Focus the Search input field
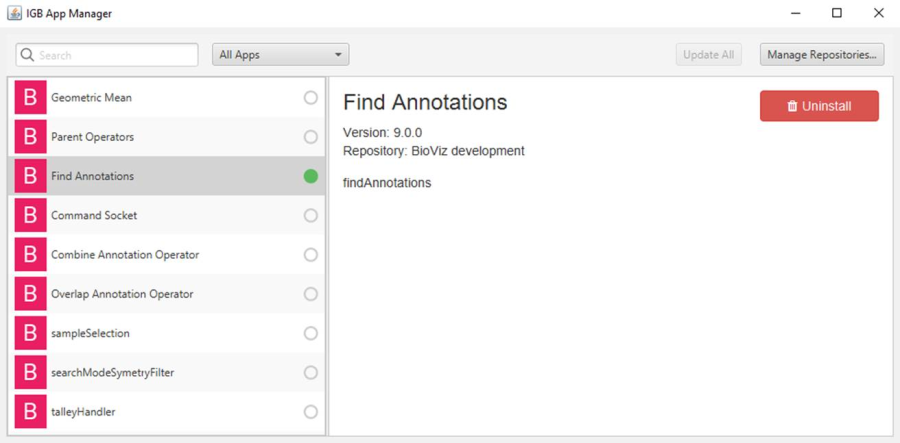 pyautogui.click(x=107, y=55)
